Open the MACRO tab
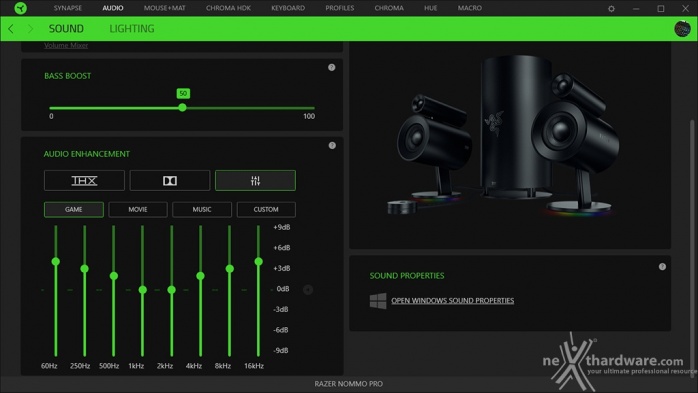The image size is (698, 393). click(470, 8)
